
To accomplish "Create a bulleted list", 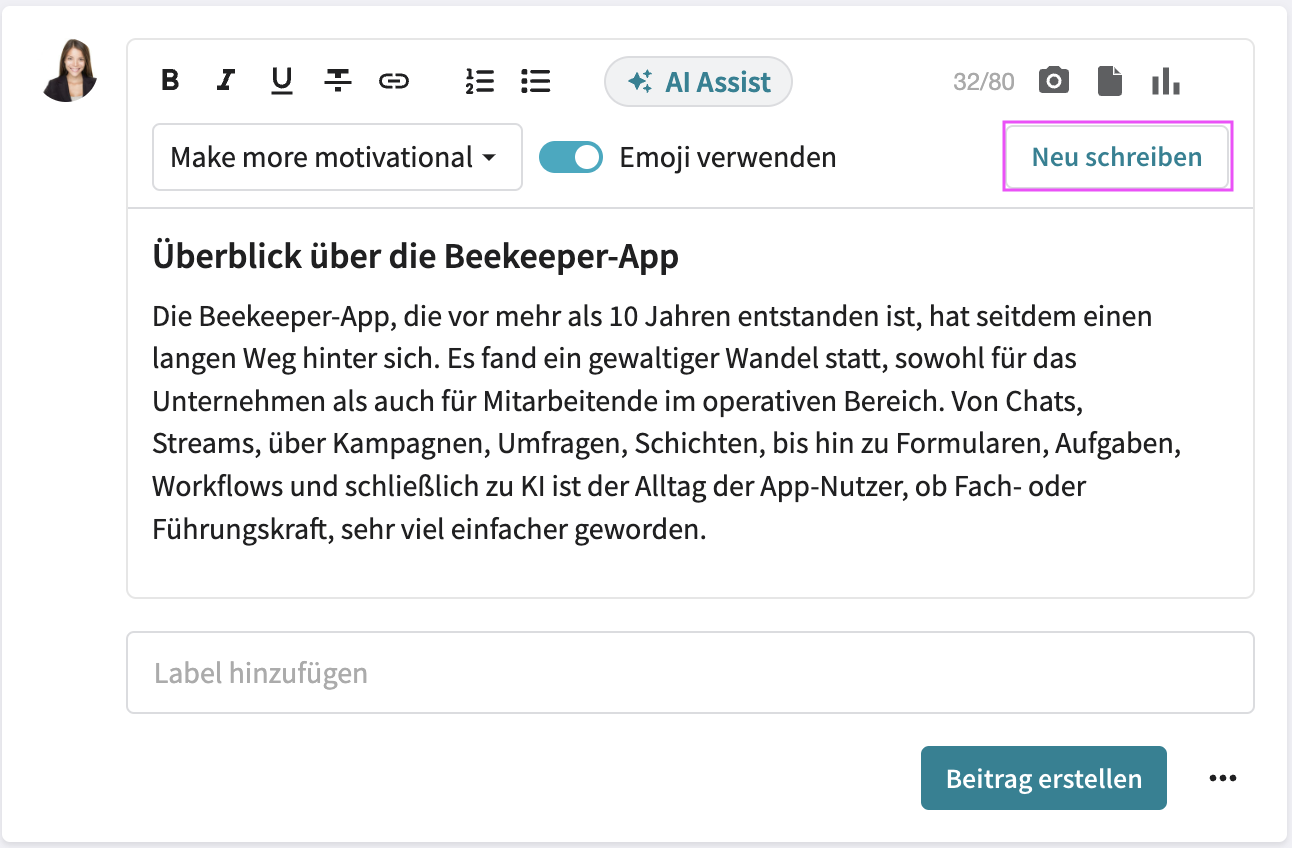I will [x=536, y=81].
